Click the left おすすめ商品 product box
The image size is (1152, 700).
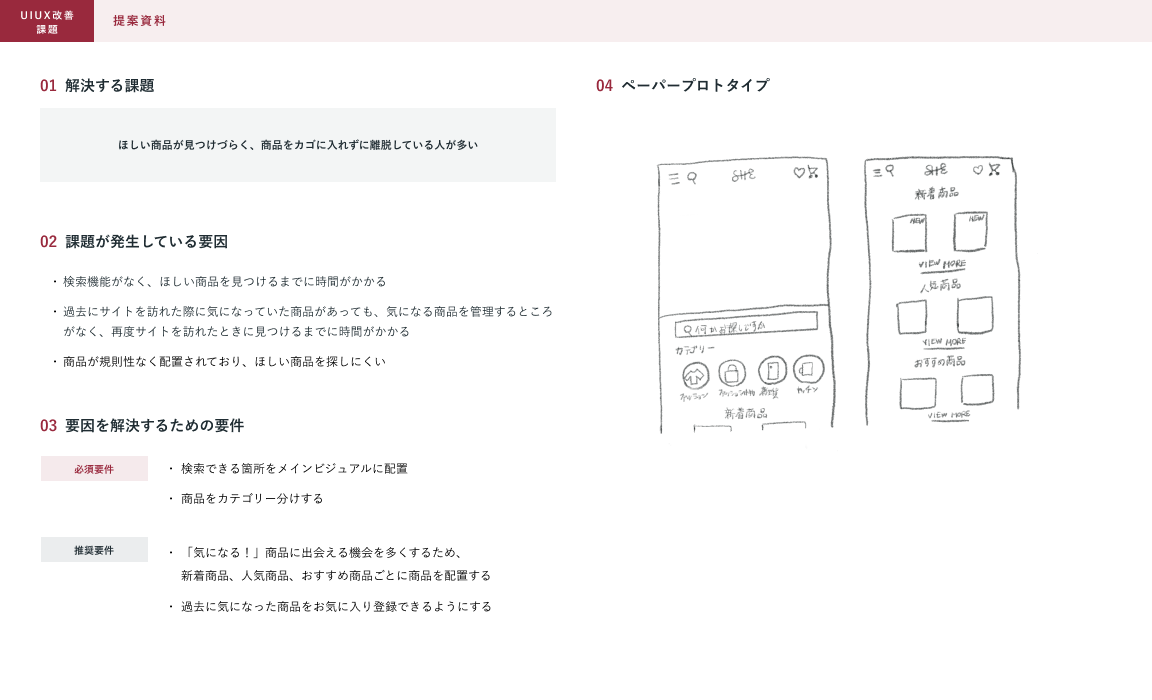coord(918,393)
